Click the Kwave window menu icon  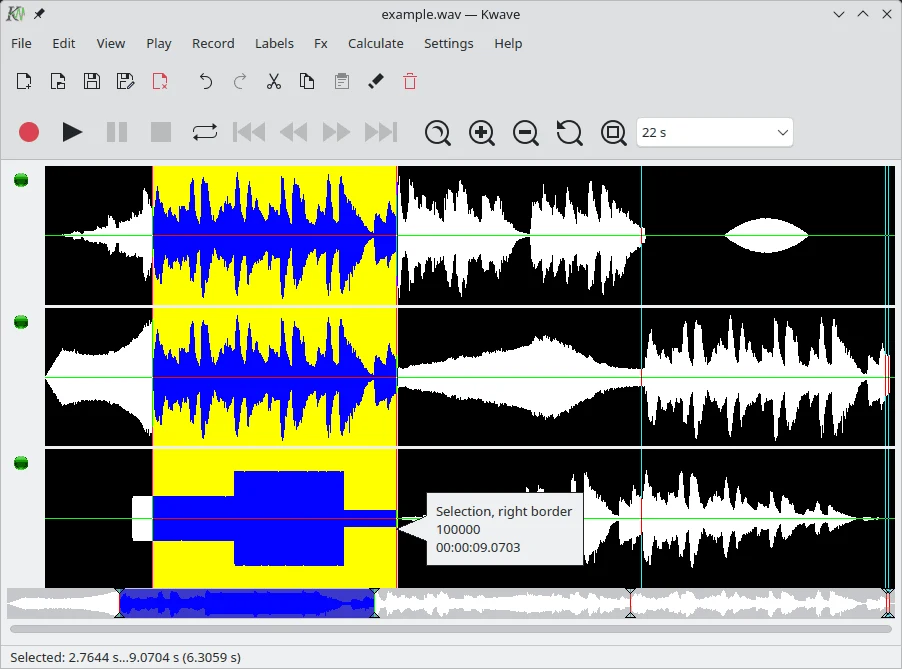point(16,14)
